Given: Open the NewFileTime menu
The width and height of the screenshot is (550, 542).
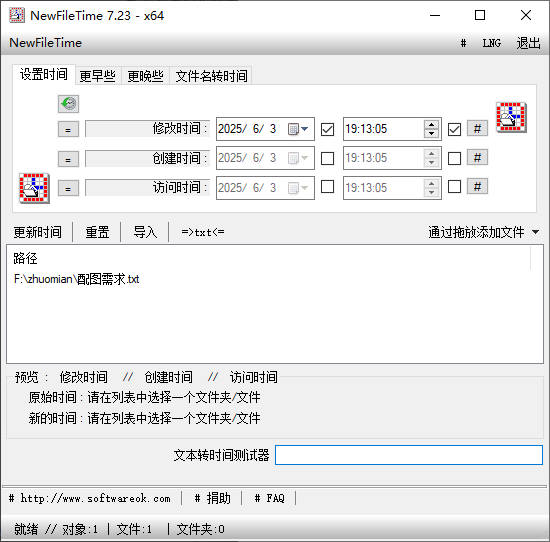Looking at the screenshot, I should coord(45,43).
